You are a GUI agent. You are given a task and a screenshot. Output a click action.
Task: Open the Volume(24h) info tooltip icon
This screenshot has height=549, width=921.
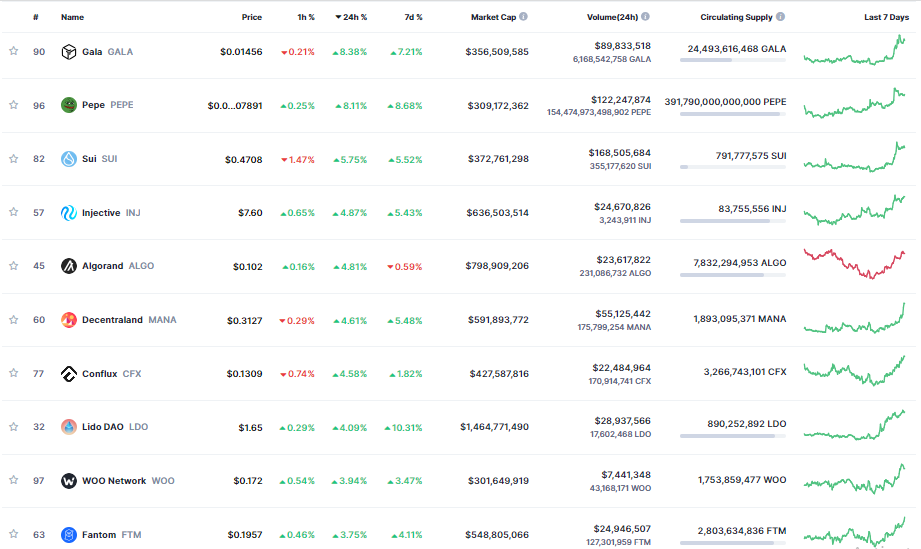pos(646,16)
